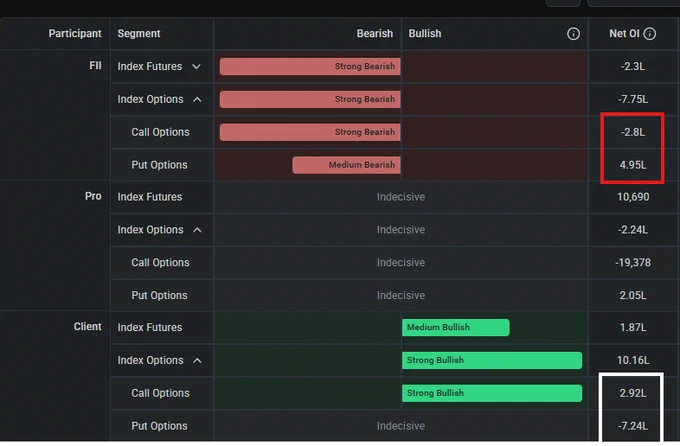The height and width of the screenshot is (446, 680).
Task: Click FII Call Options row label
Action: [160, 132]
